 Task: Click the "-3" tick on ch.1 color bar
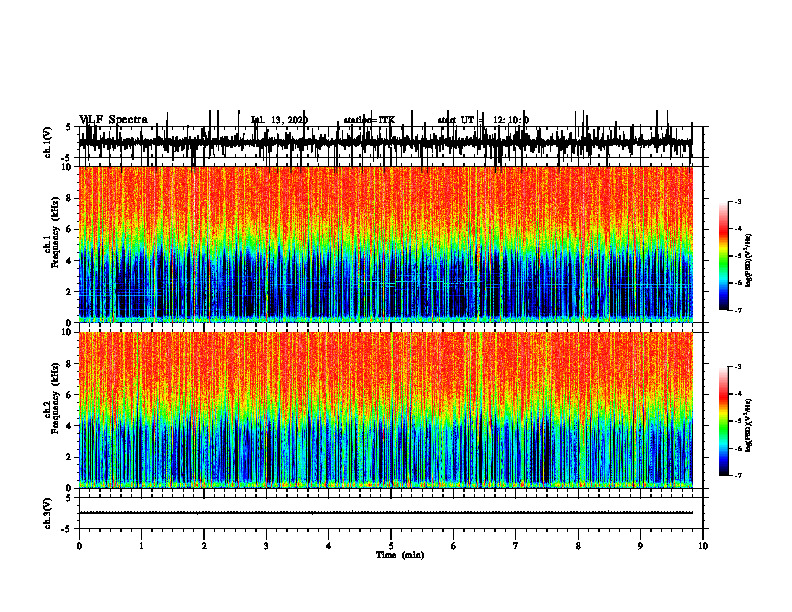tap(737, 201)
